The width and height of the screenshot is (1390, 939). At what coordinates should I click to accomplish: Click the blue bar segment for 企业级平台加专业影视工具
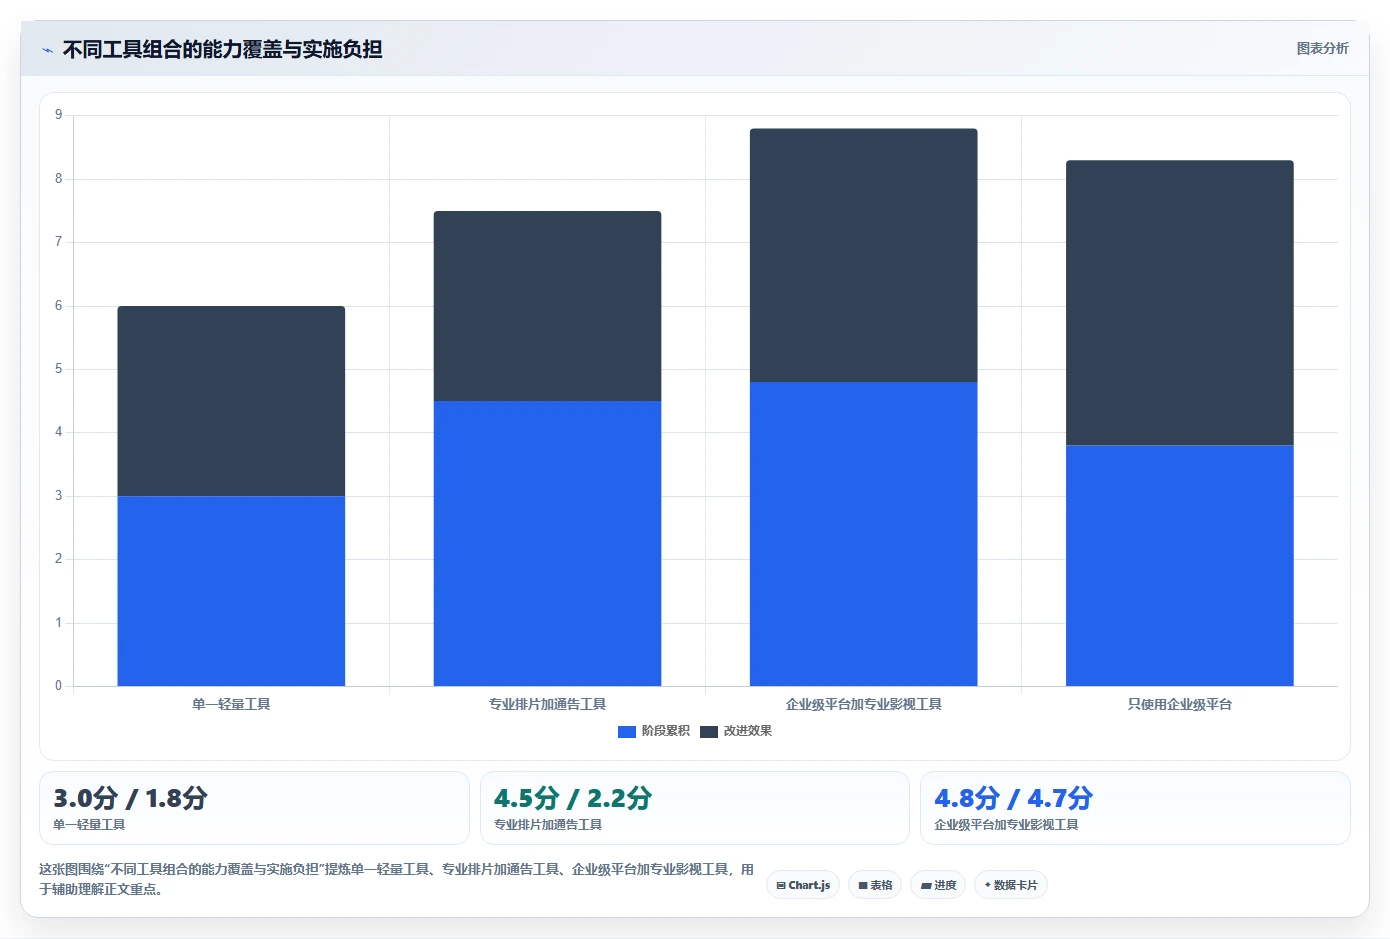pyautogui.click(x=864, y=534)
